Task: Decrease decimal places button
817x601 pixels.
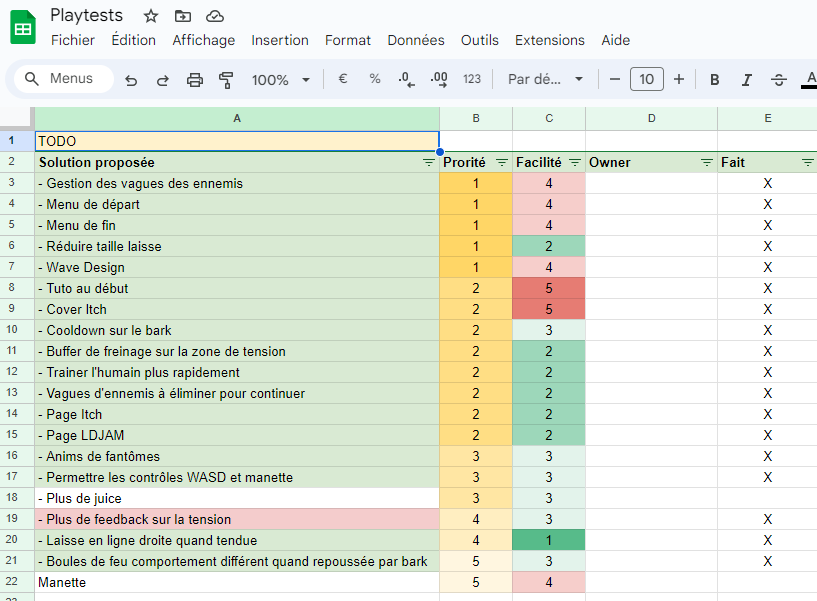Action: pos(406,79)
